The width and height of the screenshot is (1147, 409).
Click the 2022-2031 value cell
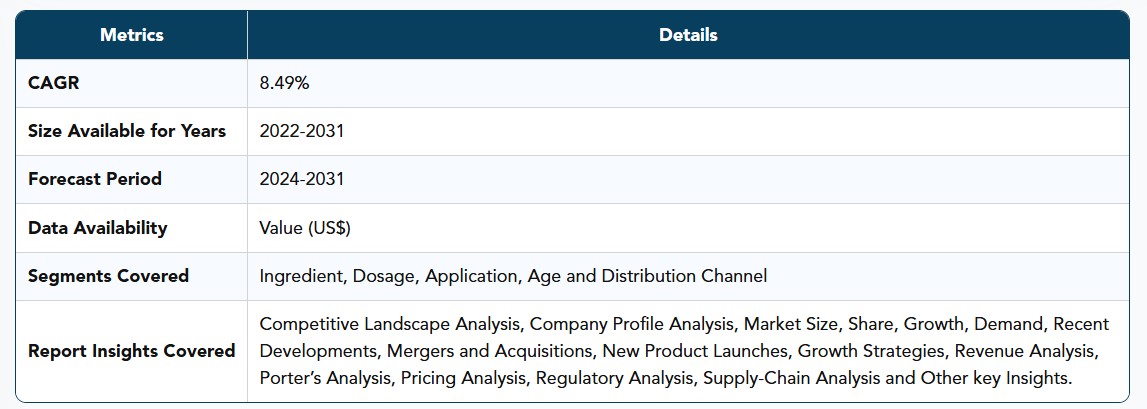(301, 131)
